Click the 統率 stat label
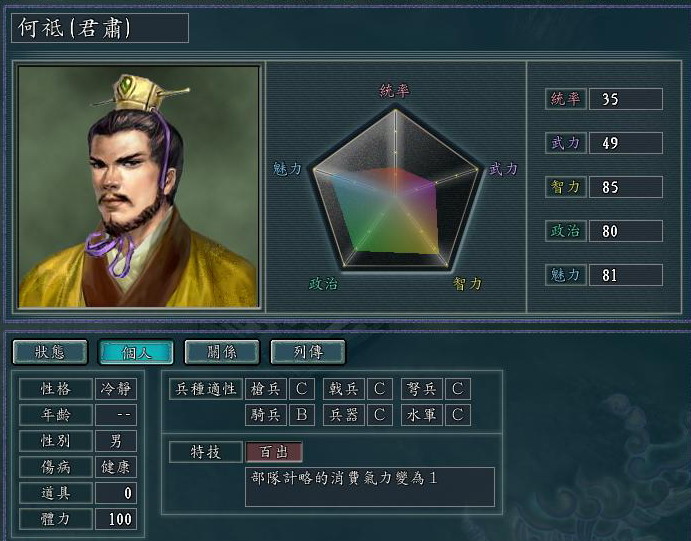Viewport: 691px width, 541px height. (x=565, y=99)
